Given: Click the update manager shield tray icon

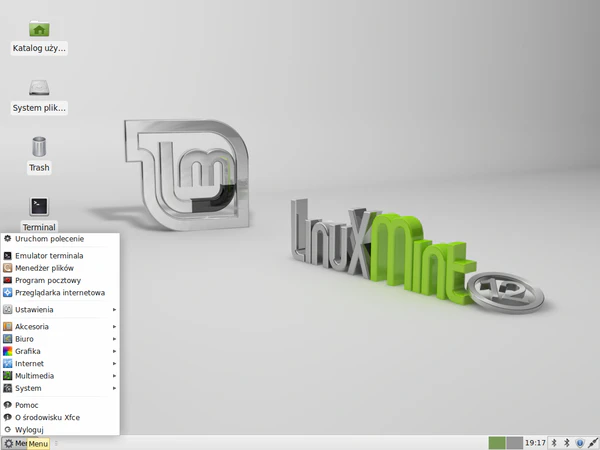Looking at the screenshot, I should coord(579,442).
